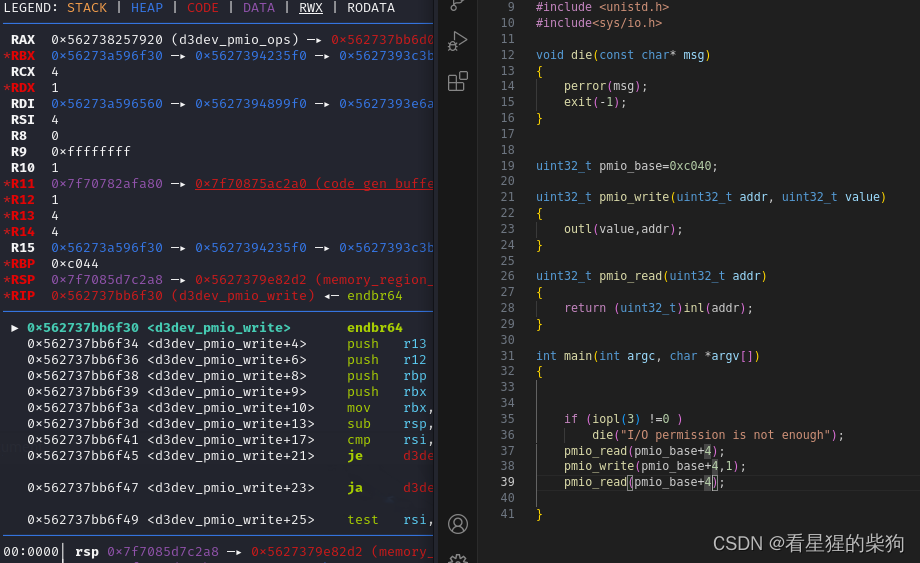Click the RSP address 0x7f7085d7c2a8
Screen dimensions: 920x563
click(107, 280)
